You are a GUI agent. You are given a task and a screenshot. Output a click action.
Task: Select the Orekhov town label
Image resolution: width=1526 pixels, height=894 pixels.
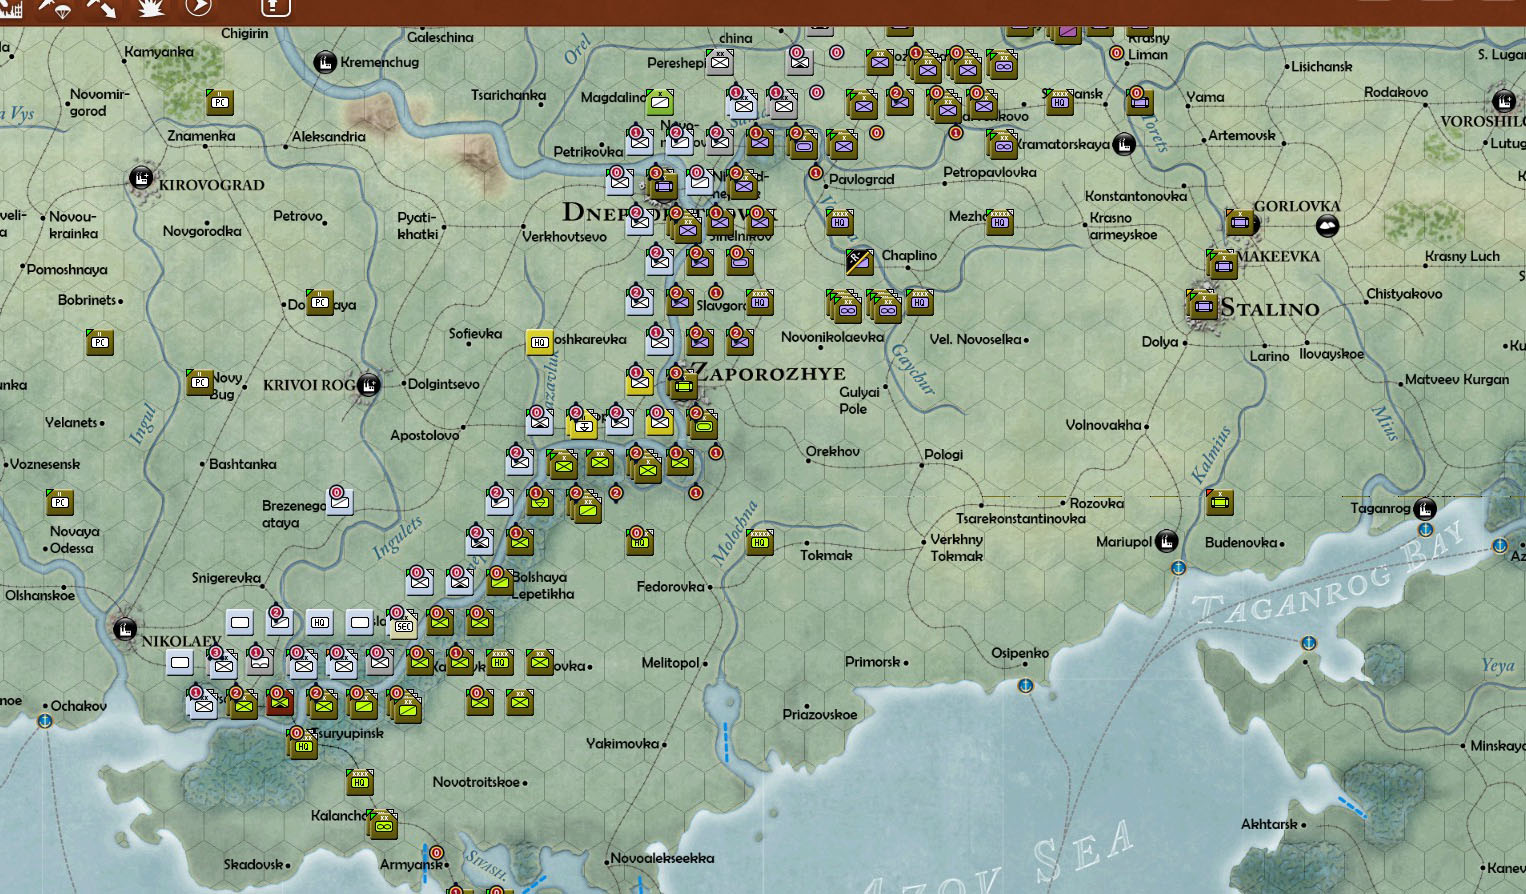click(x=833, y=452)
